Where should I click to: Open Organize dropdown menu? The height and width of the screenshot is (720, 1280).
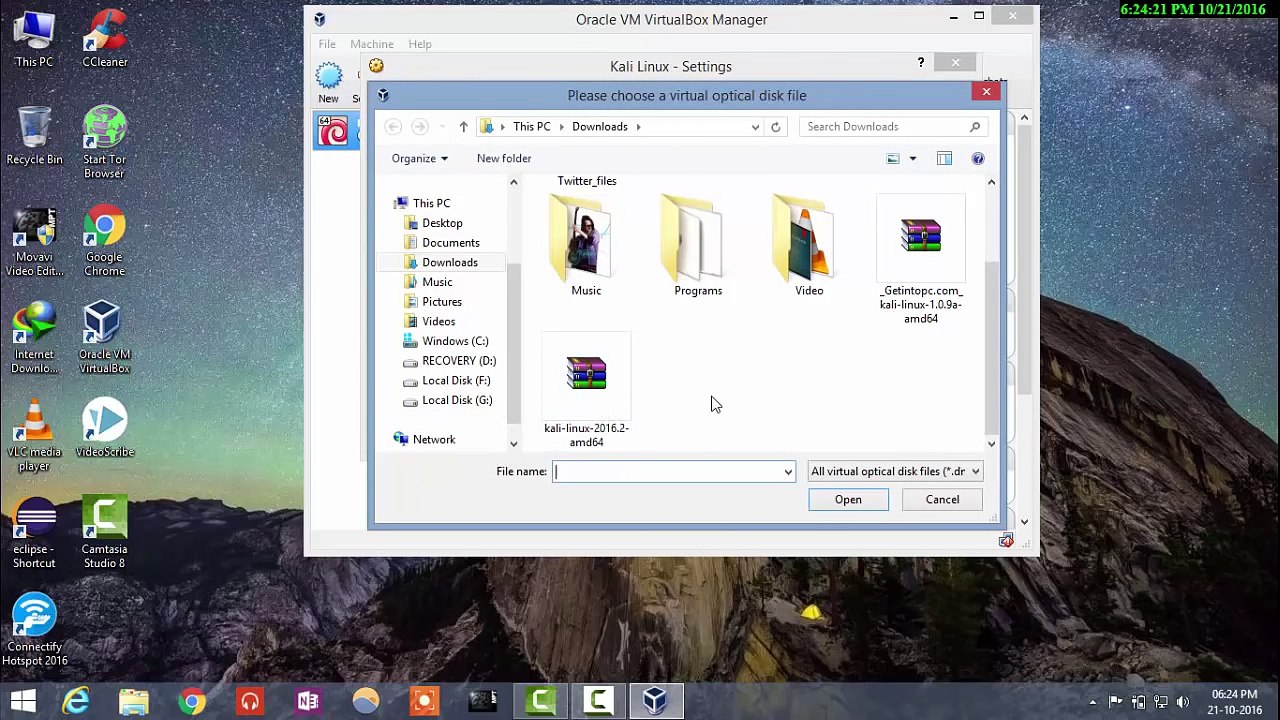tap(420, 158)
